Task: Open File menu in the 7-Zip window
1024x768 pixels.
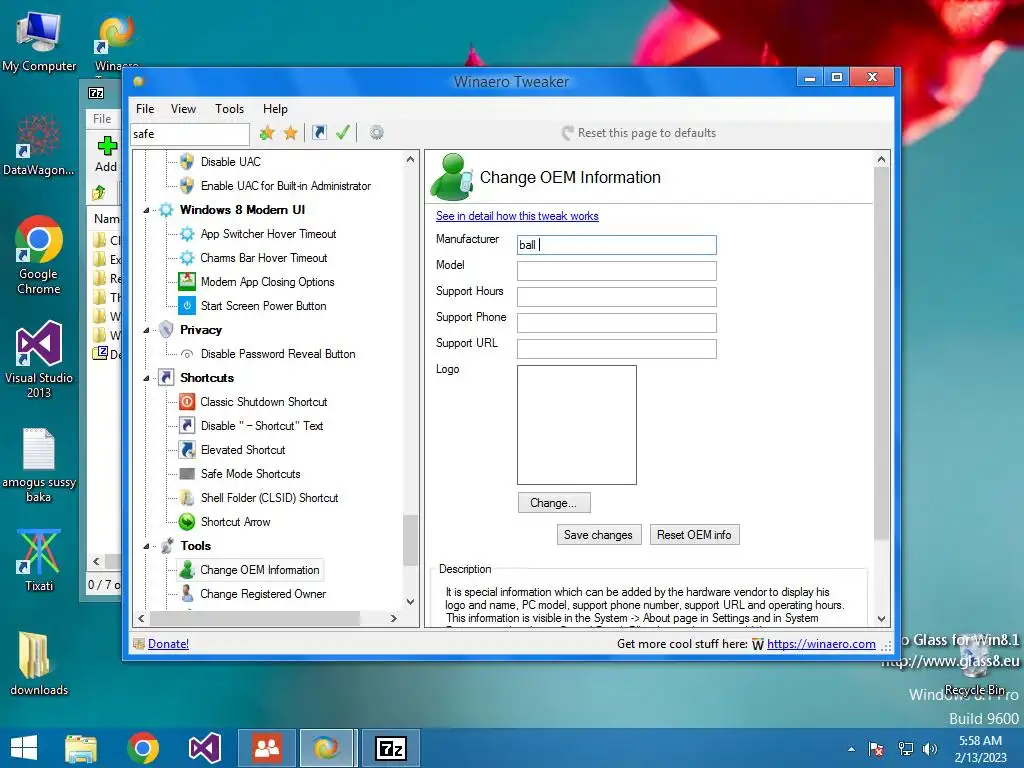Action: tap(103, 119)
